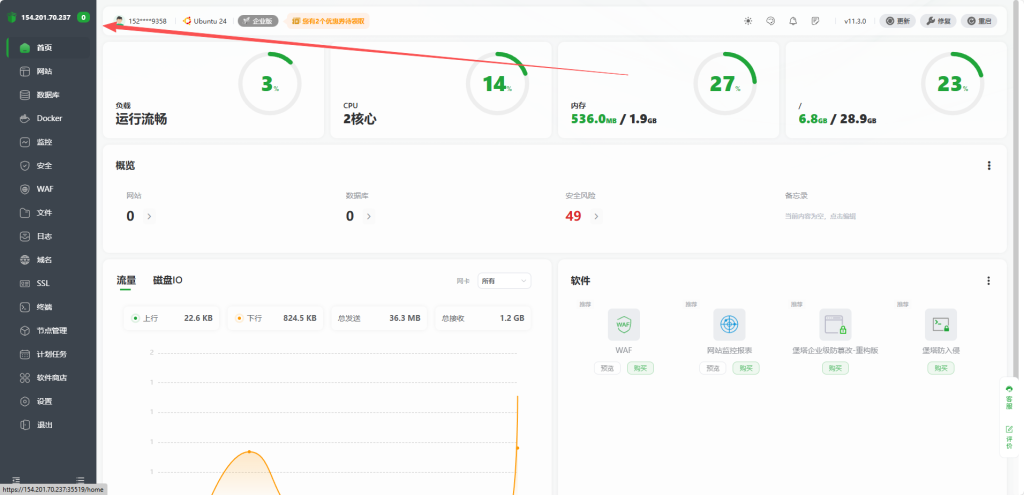Click the 更新 update button
This screenshot has width=1024, height=495.
tap(898, 21)
